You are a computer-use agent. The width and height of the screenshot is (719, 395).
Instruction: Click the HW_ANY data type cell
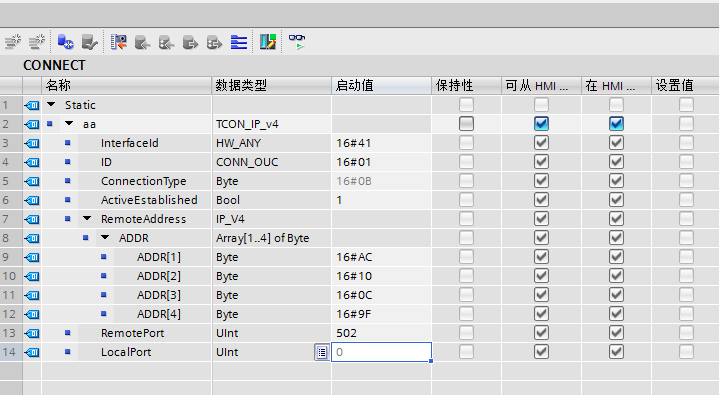coord(271,143)
